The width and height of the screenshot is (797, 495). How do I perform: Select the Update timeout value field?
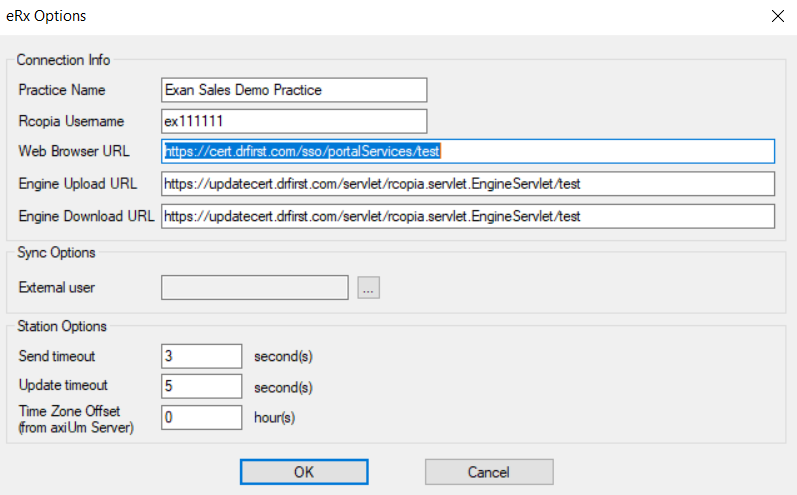click(201, 386)
